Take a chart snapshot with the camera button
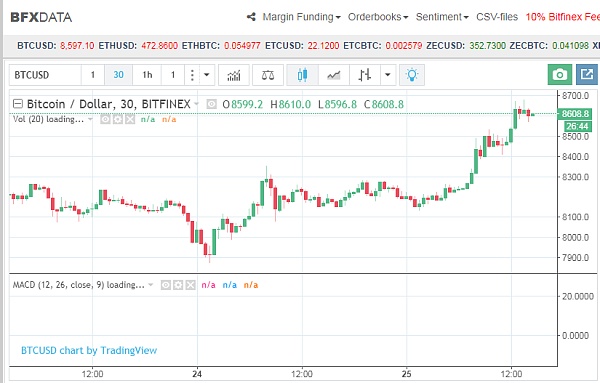600x383 pixels. (x=560, y=75)
